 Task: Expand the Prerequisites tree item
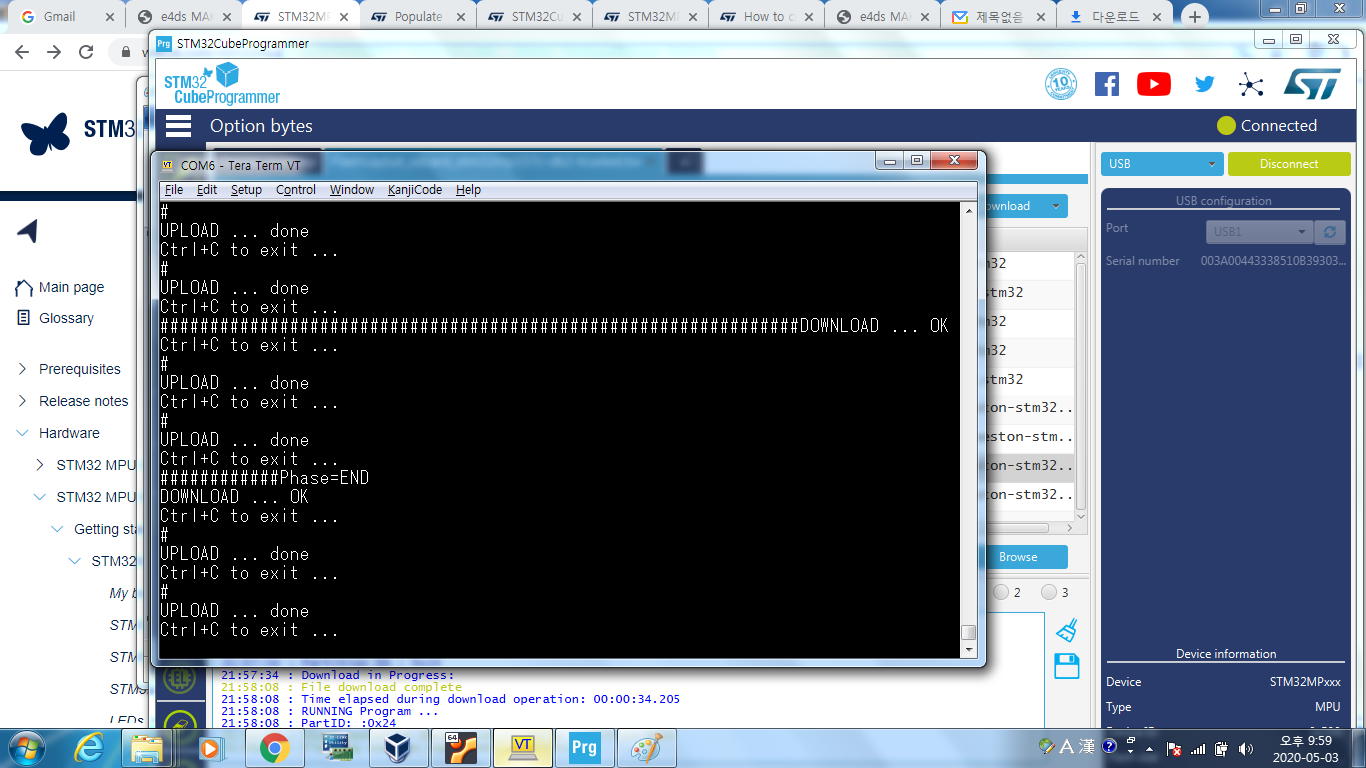click(23, 369)
